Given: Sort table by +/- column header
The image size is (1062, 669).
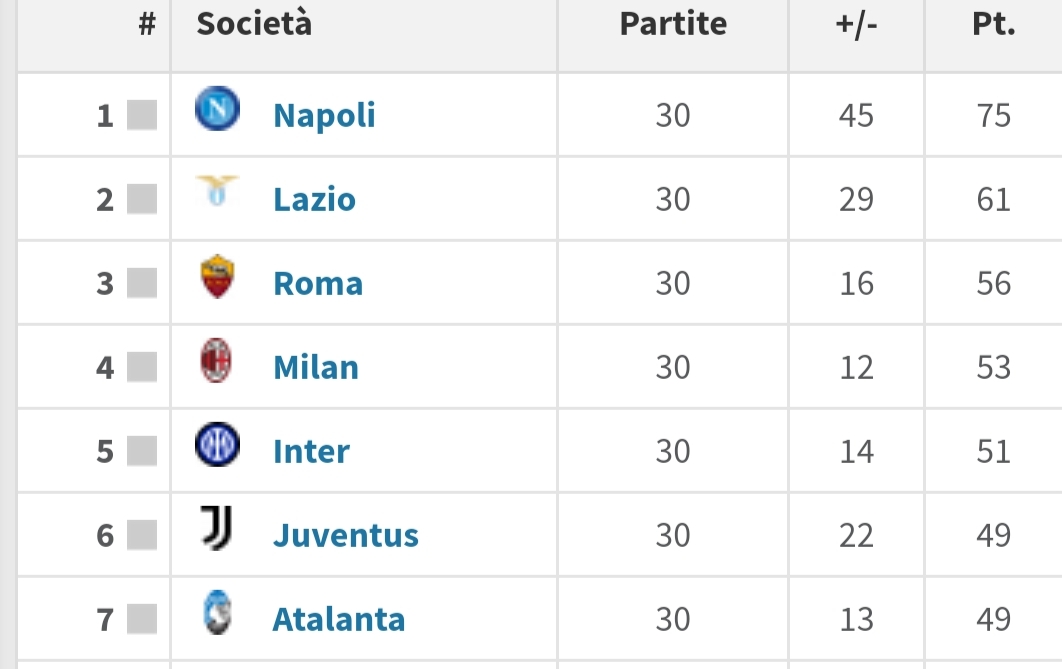Looking at the screenshot, I should pyautogui.click(x=856, y=24).
